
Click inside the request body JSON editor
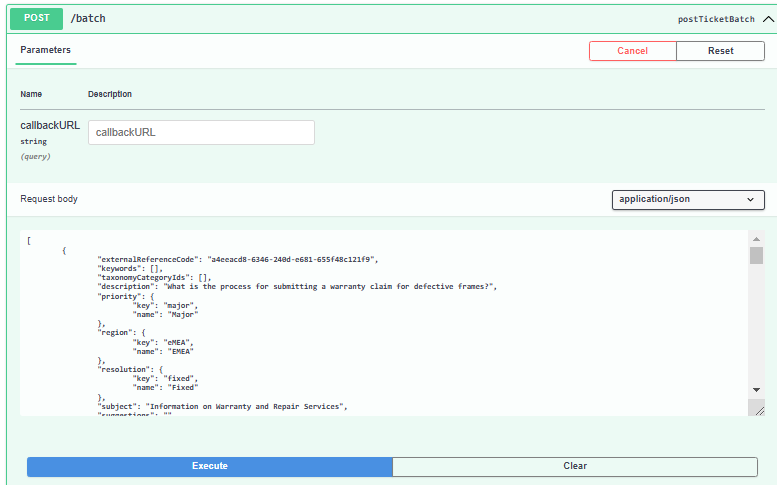(384, 322)
